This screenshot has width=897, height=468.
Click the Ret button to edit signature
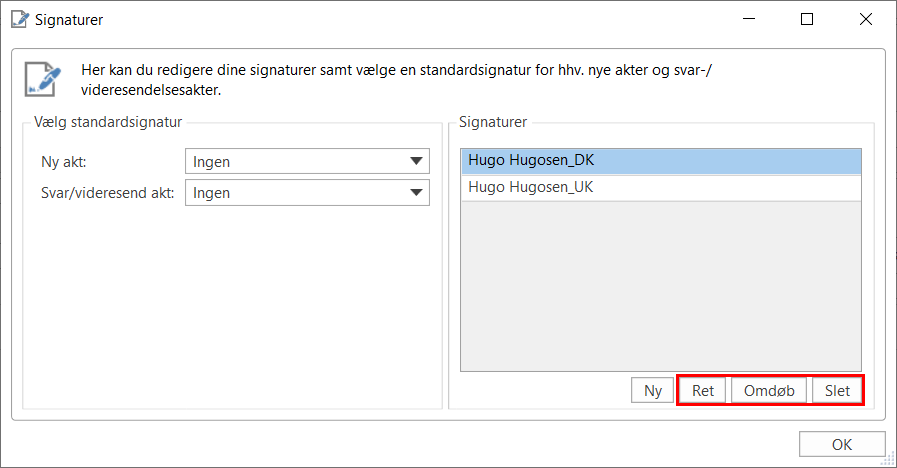tap(703, 390)
